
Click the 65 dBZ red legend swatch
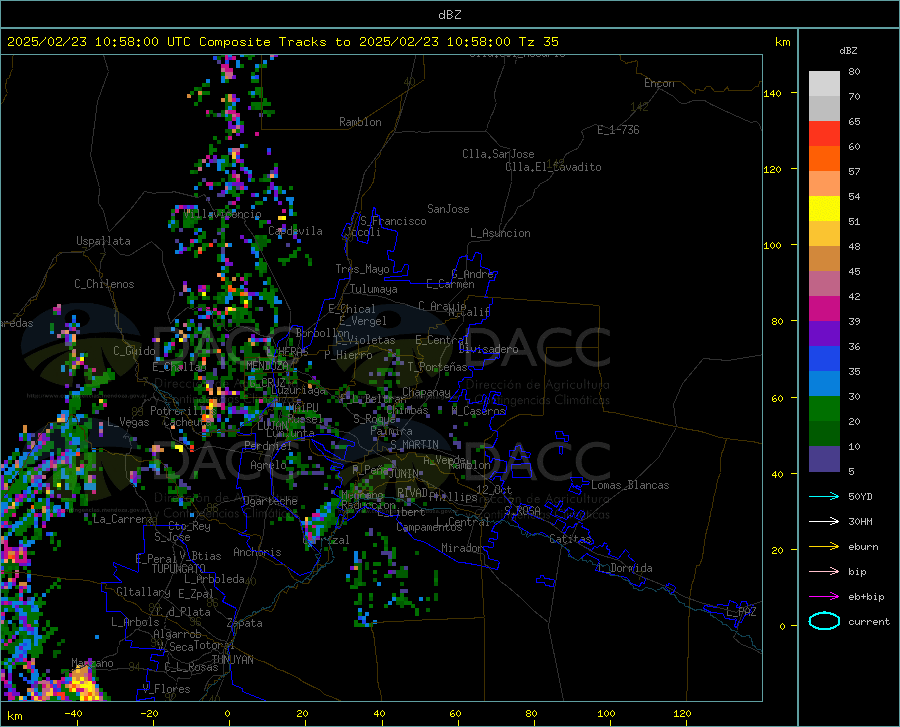click(824, 134)
